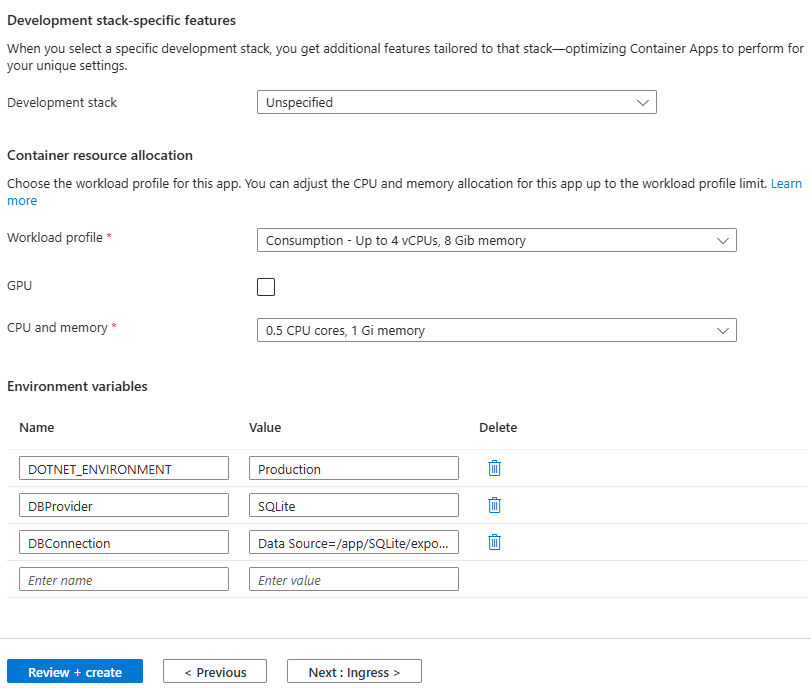Open the CPU and memory dropdown

click(496, 330)
